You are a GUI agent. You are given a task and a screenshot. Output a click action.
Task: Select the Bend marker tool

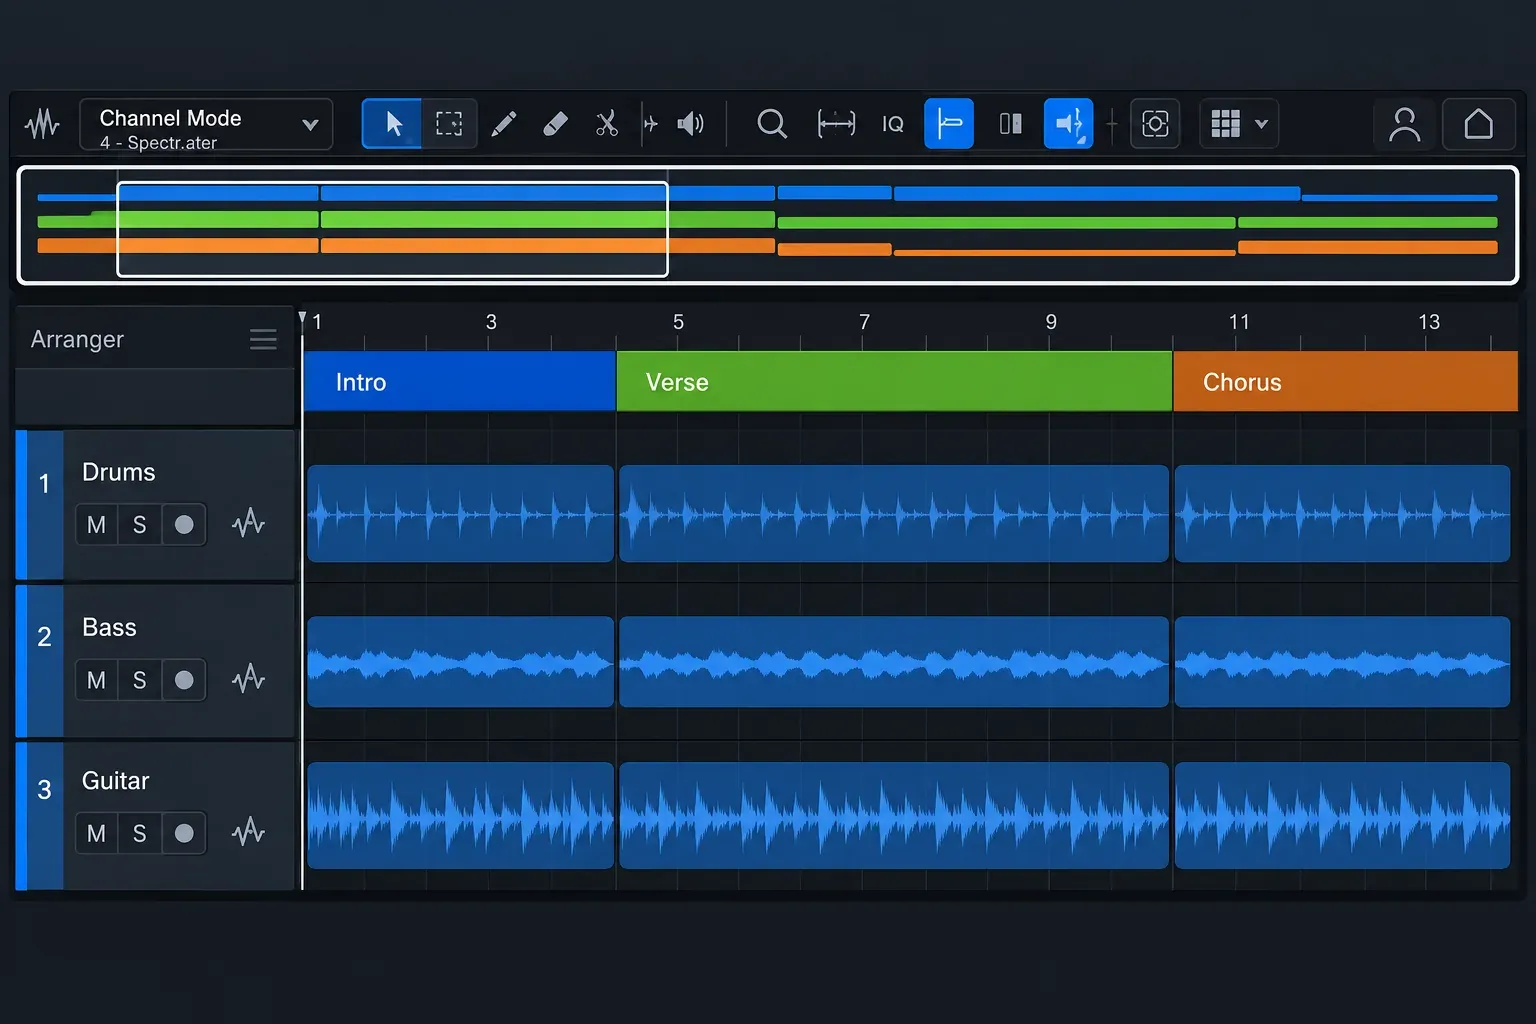click(651, 124)
